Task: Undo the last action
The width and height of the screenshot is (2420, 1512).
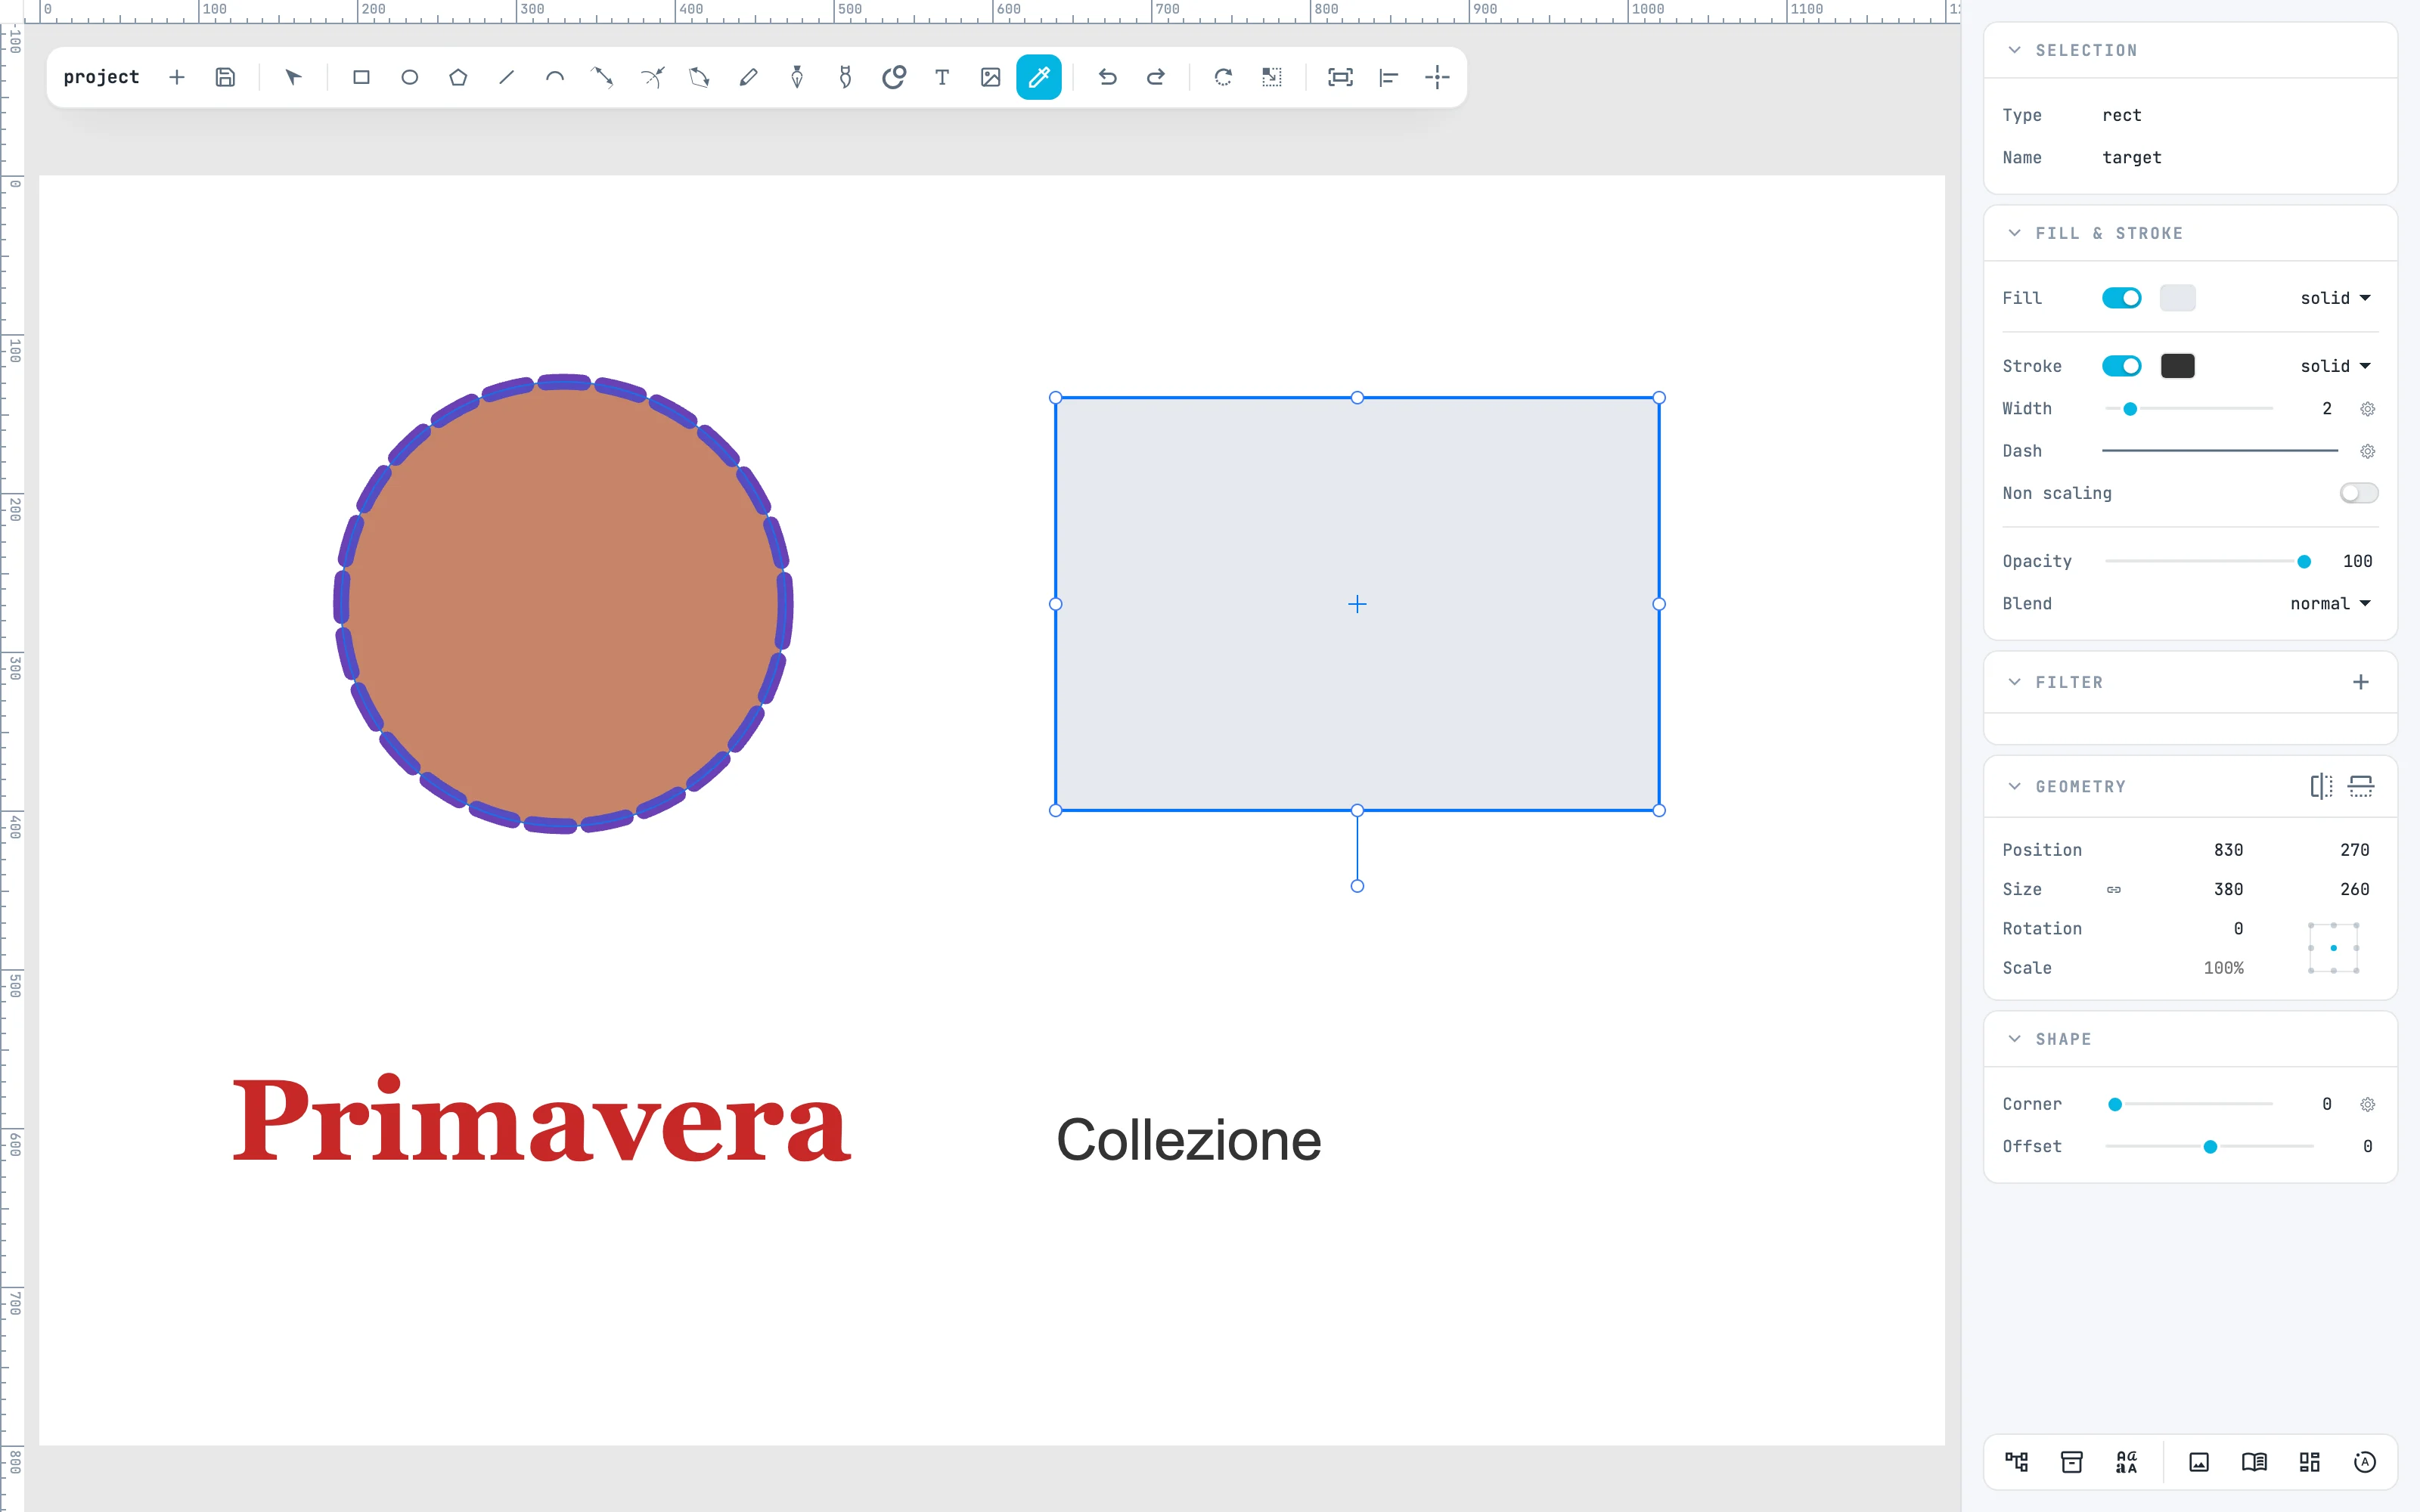Action: (1107, 77)
